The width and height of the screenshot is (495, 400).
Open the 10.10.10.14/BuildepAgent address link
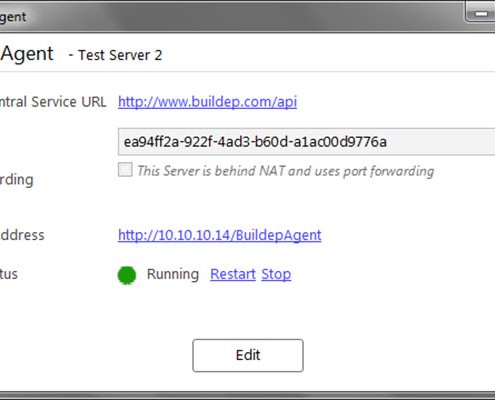point(220,235)
